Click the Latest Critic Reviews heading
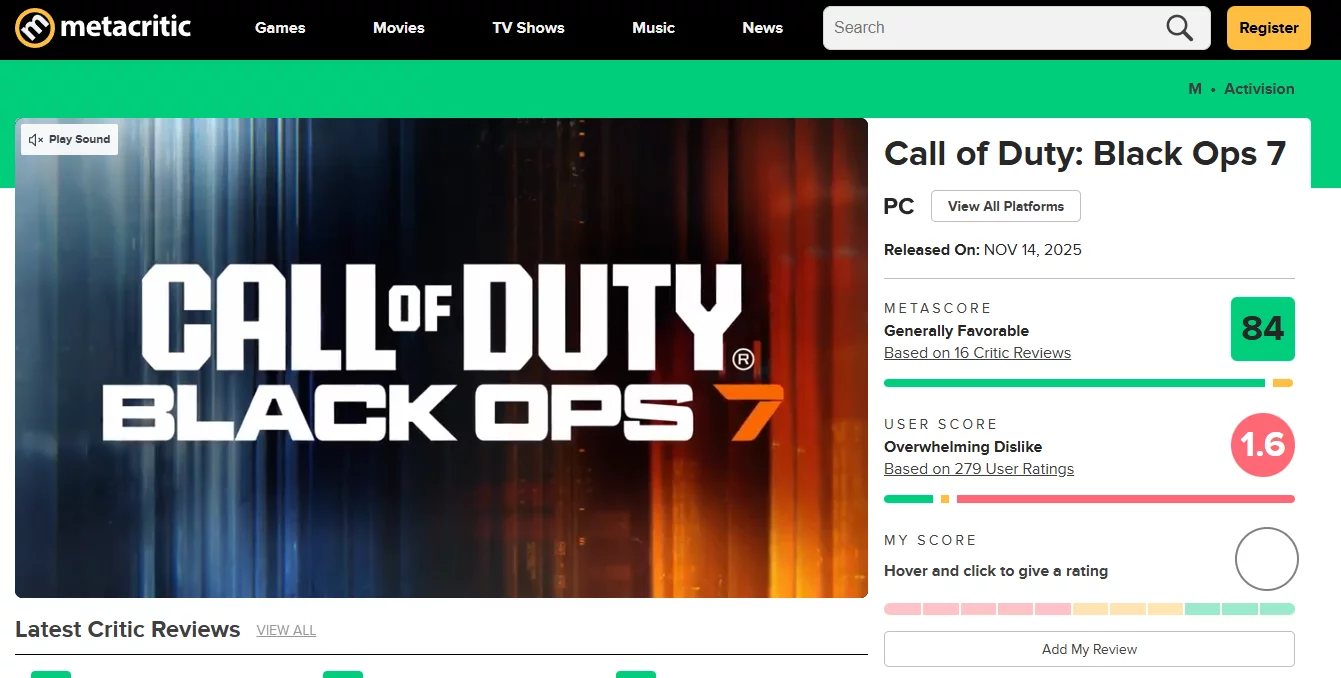 [128, 629]
